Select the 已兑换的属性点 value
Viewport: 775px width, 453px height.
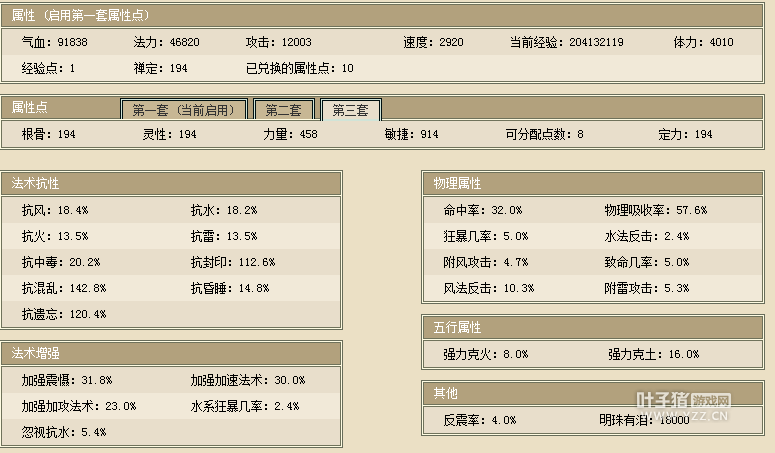347,69
